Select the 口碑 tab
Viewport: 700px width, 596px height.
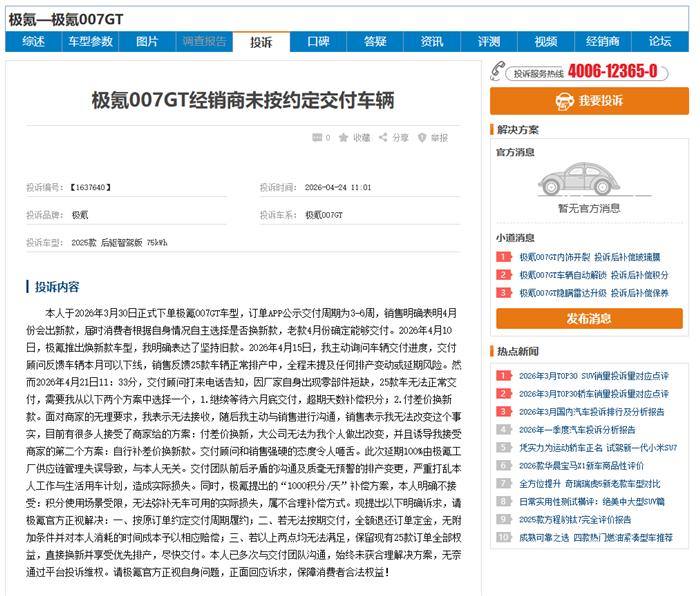(x=318, y=42)
